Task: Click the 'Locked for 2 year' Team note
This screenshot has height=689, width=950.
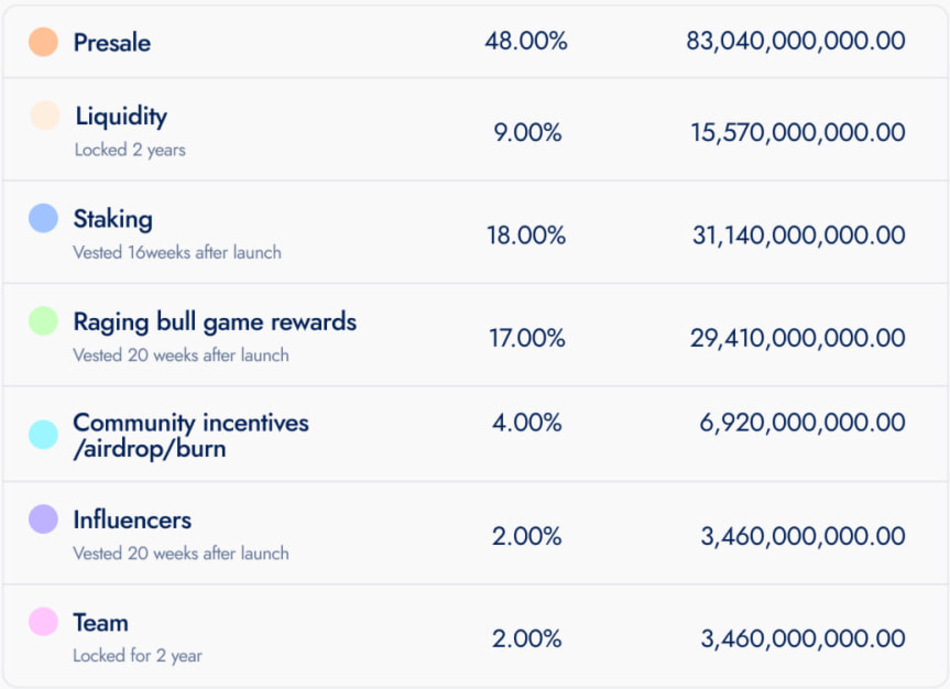Action: tap(138, 656)
